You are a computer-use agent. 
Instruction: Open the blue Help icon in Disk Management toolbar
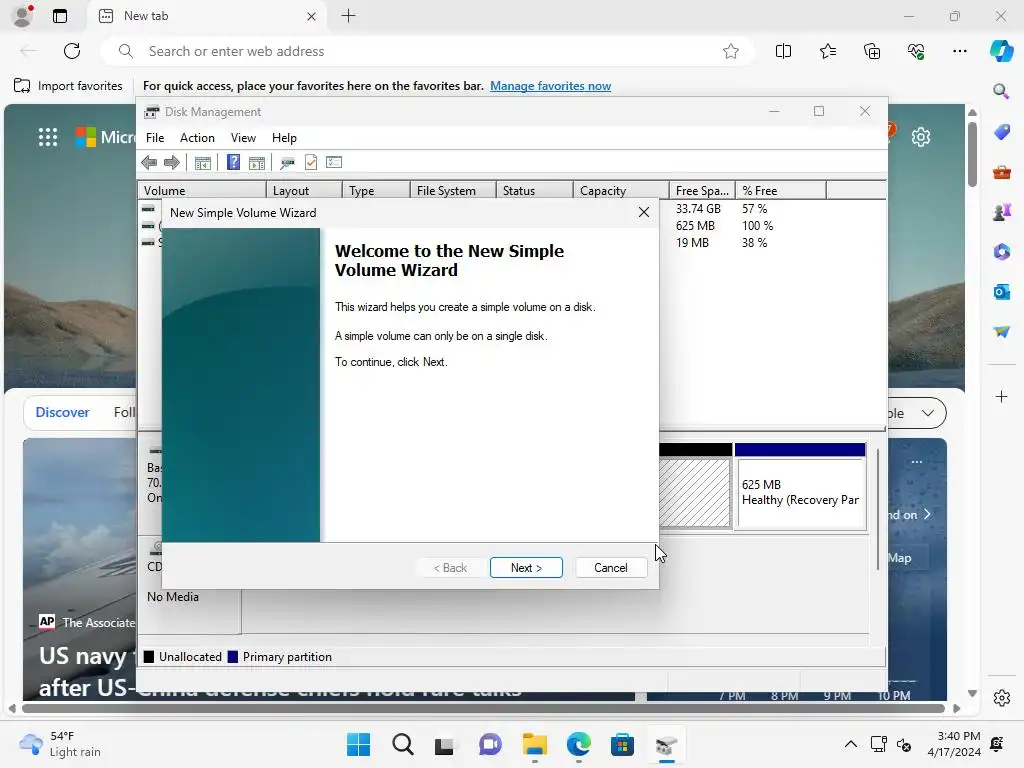coord(233,163)
